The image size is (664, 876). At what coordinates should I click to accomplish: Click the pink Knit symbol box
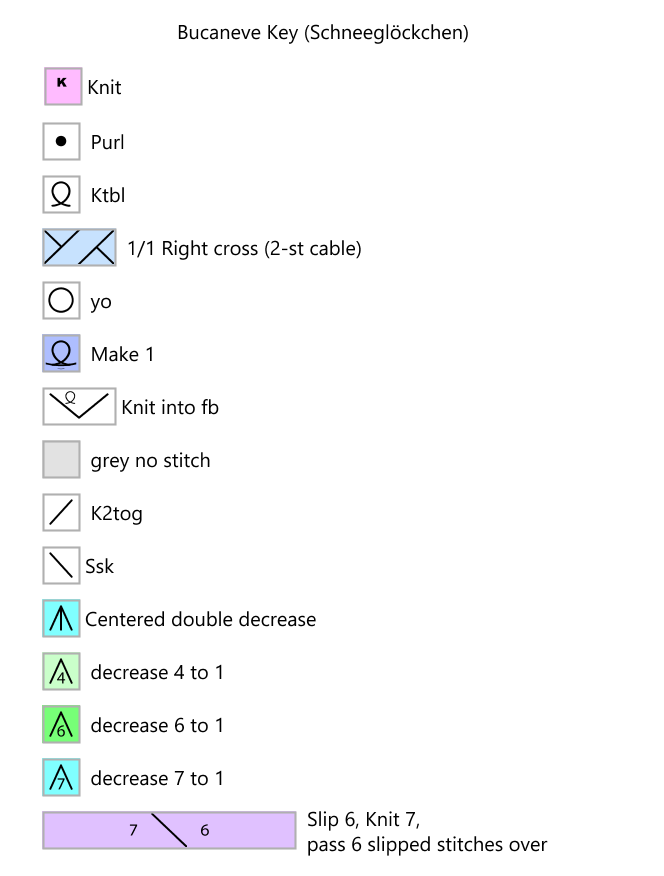tap(61, 86)
